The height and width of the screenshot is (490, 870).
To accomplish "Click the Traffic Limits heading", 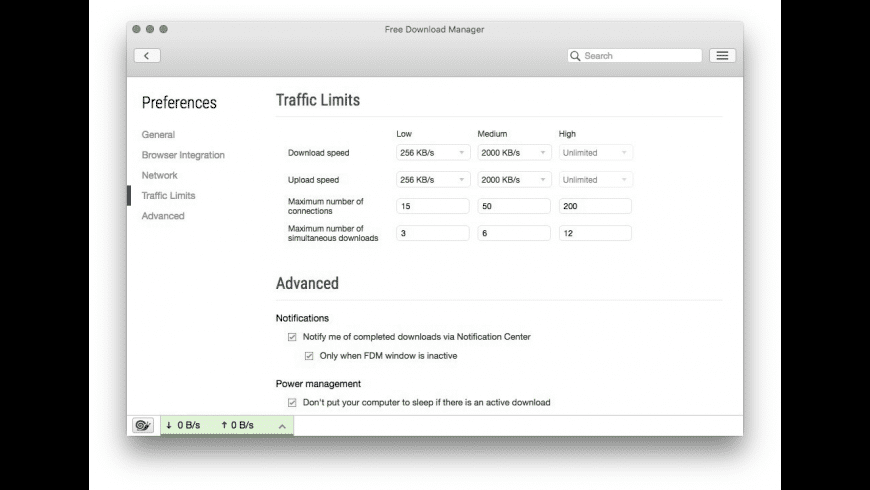I will click(318, 100).
